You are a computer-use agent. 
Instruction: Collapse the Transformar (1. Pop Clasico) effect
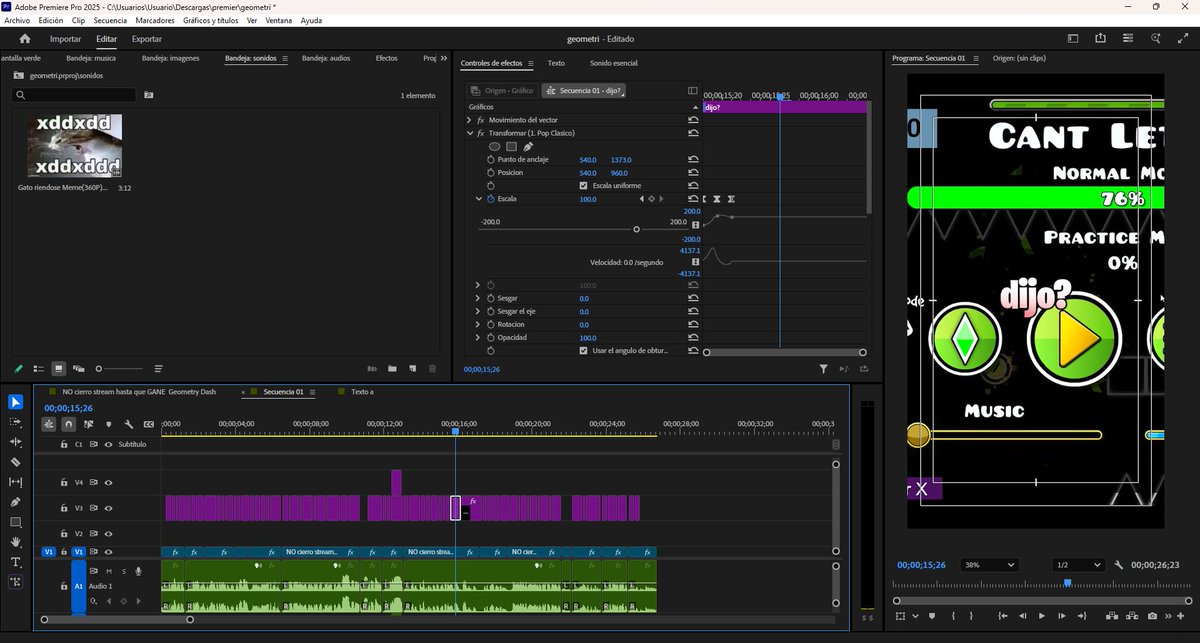469,133
